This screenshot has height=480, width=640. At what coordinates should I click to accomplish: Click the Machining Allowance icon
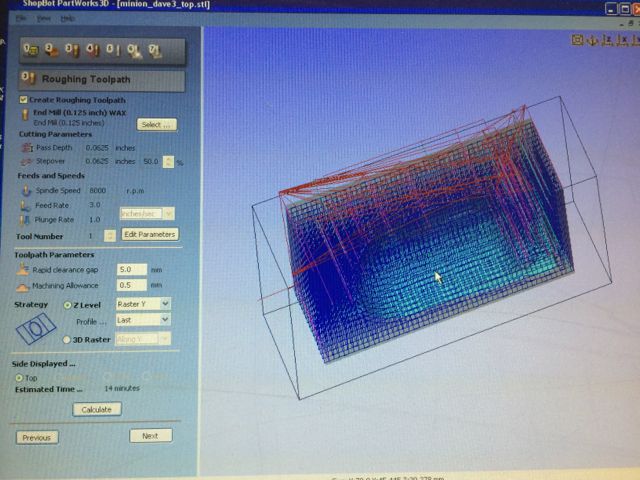[22, 287]
